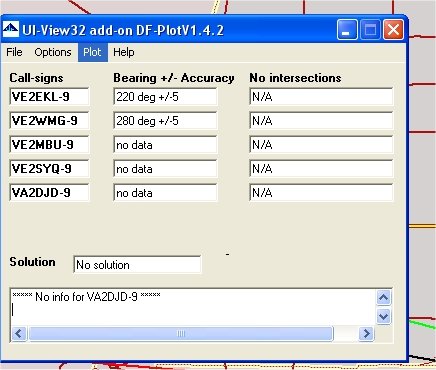436x370 pixels.
Task: Open the Plot menu
Action: [92, 52]
